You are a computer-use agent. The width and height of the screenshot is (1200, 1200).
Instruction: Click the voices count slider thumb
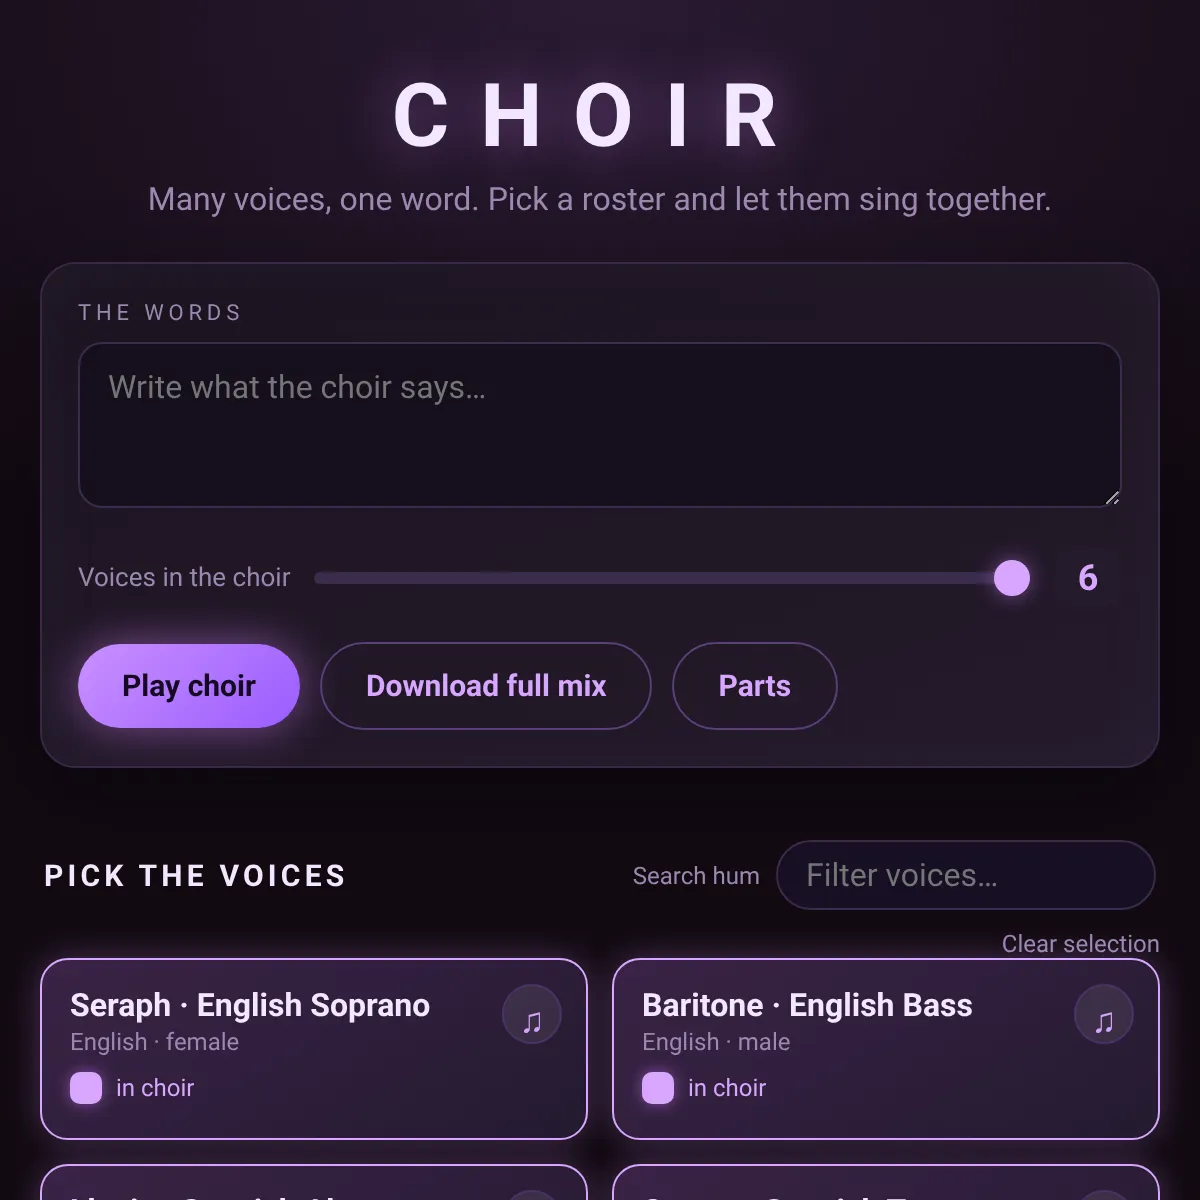pyautogui.click(x=1012, y=578)
